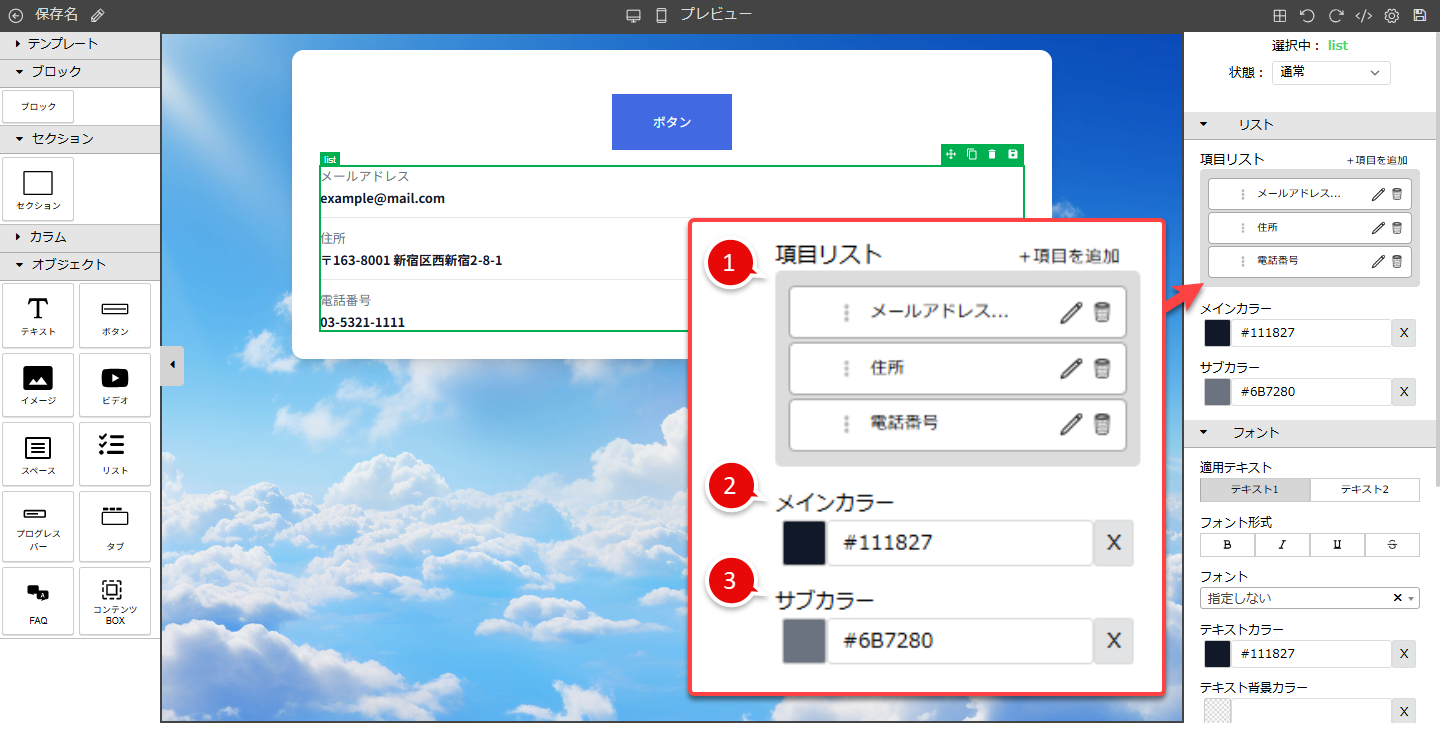1440x731 pixels.
Task: Select the テキスト1 tab
Action: coord(1254,490)
